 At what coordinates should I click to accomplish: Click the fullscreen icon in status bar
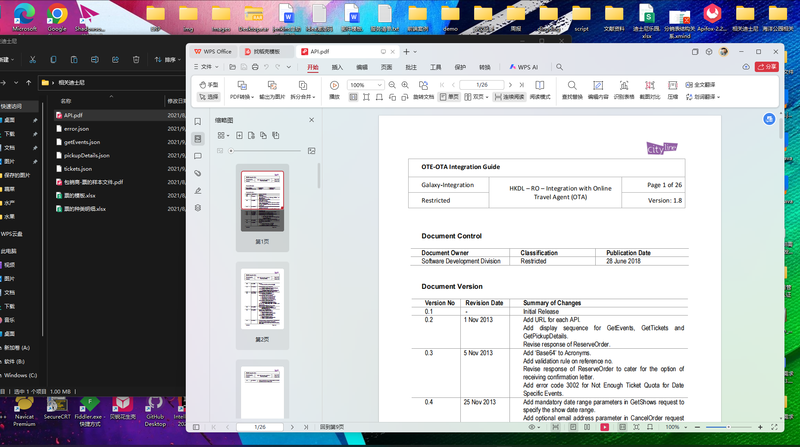774,427
